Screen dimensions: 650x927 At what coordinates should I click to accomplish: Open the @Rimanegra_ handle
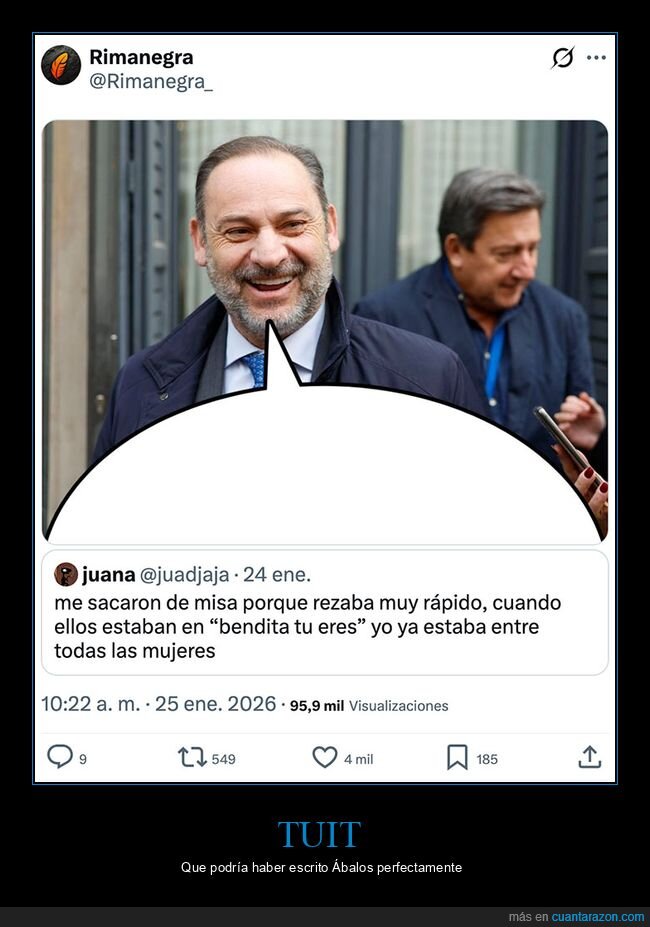point(151,82)
